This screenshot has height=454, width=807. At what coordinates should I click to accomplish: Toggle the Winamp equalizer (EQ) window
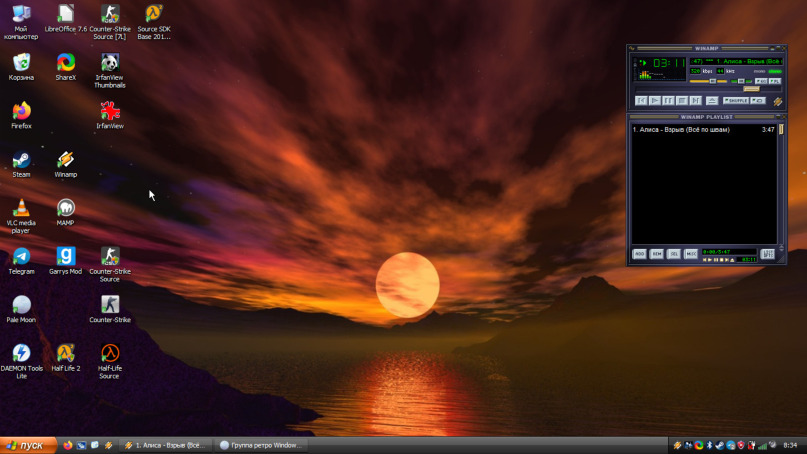[x=761, y=81]
